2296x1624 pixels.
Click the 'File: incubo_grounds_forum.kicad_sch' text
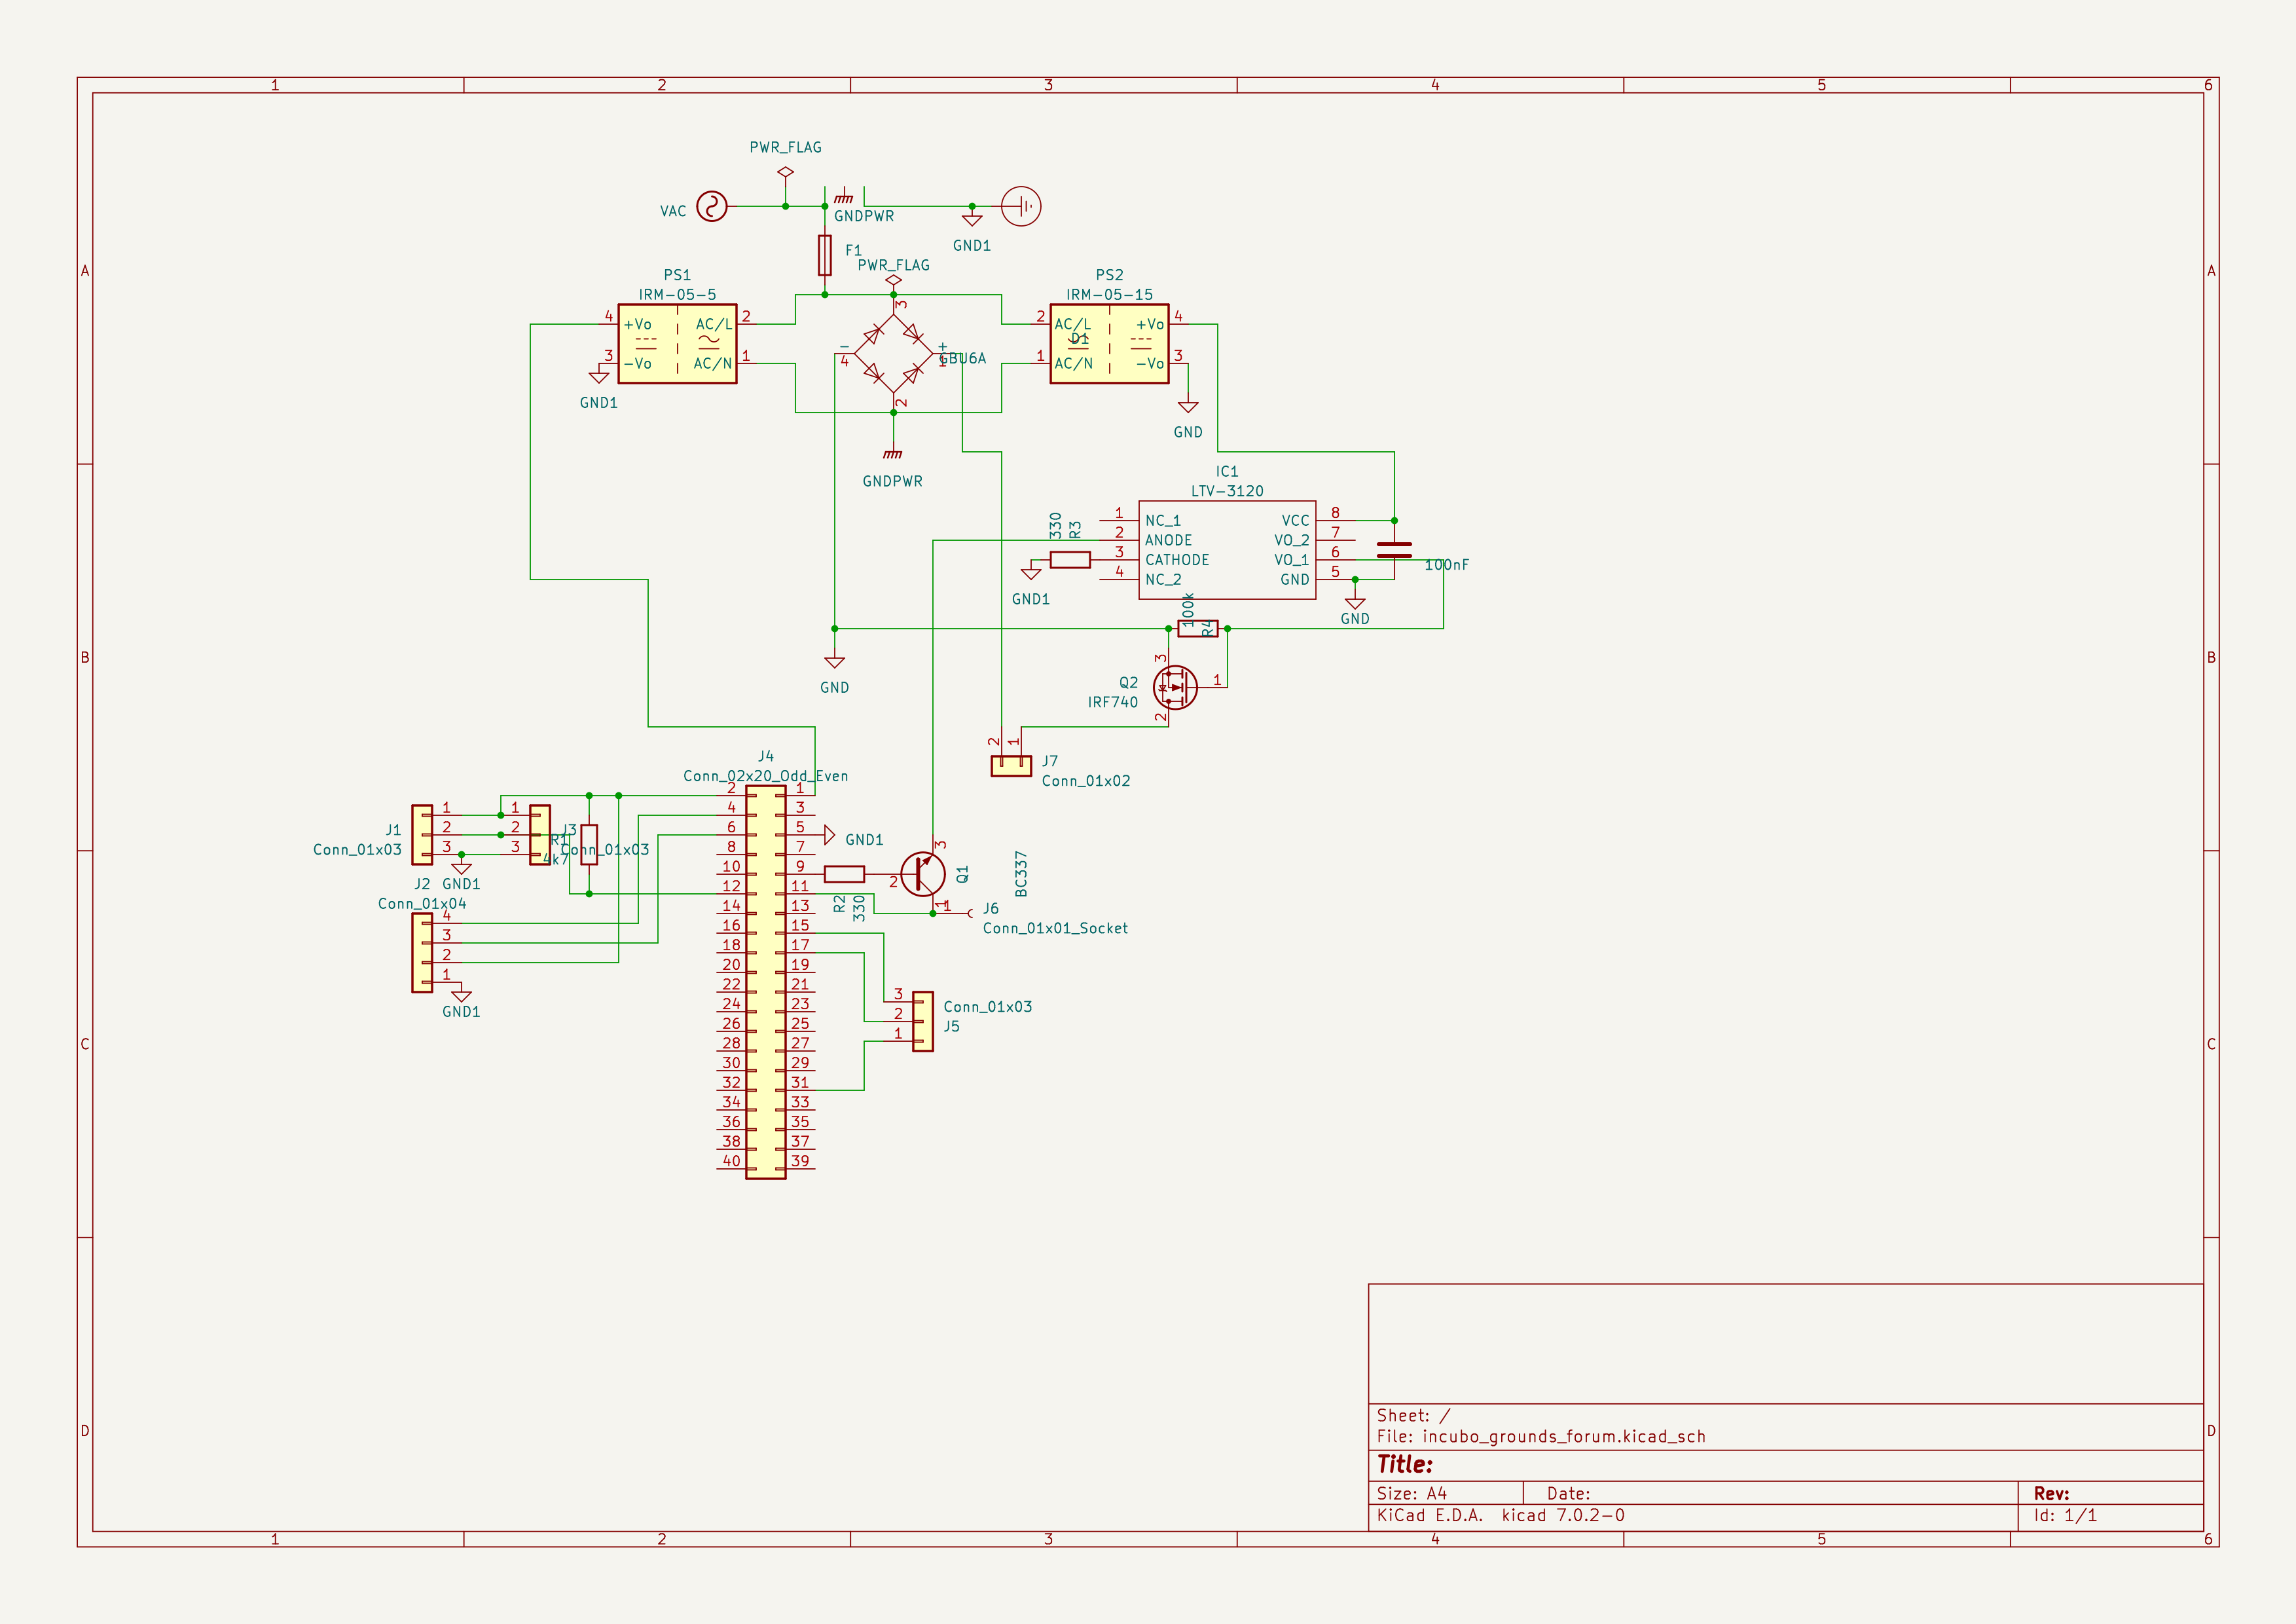[x=1541, y=1437]
